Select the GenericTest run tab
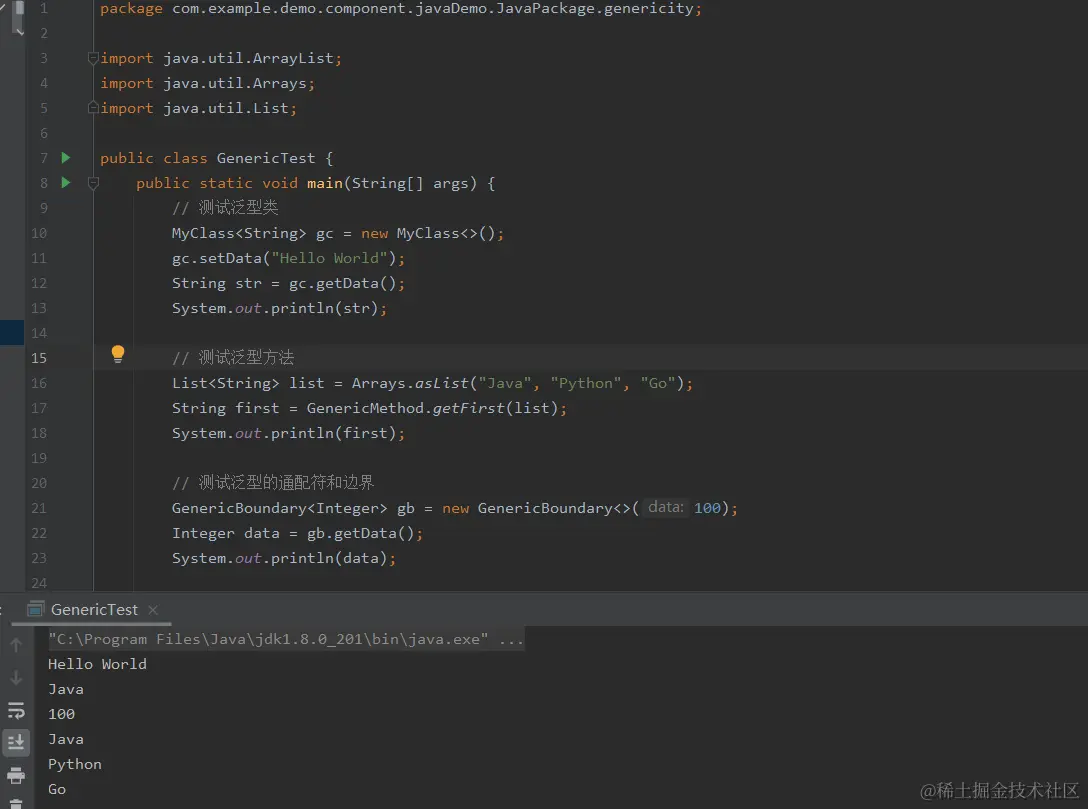Screen dimensions: 1088x809 pos(94,610)
